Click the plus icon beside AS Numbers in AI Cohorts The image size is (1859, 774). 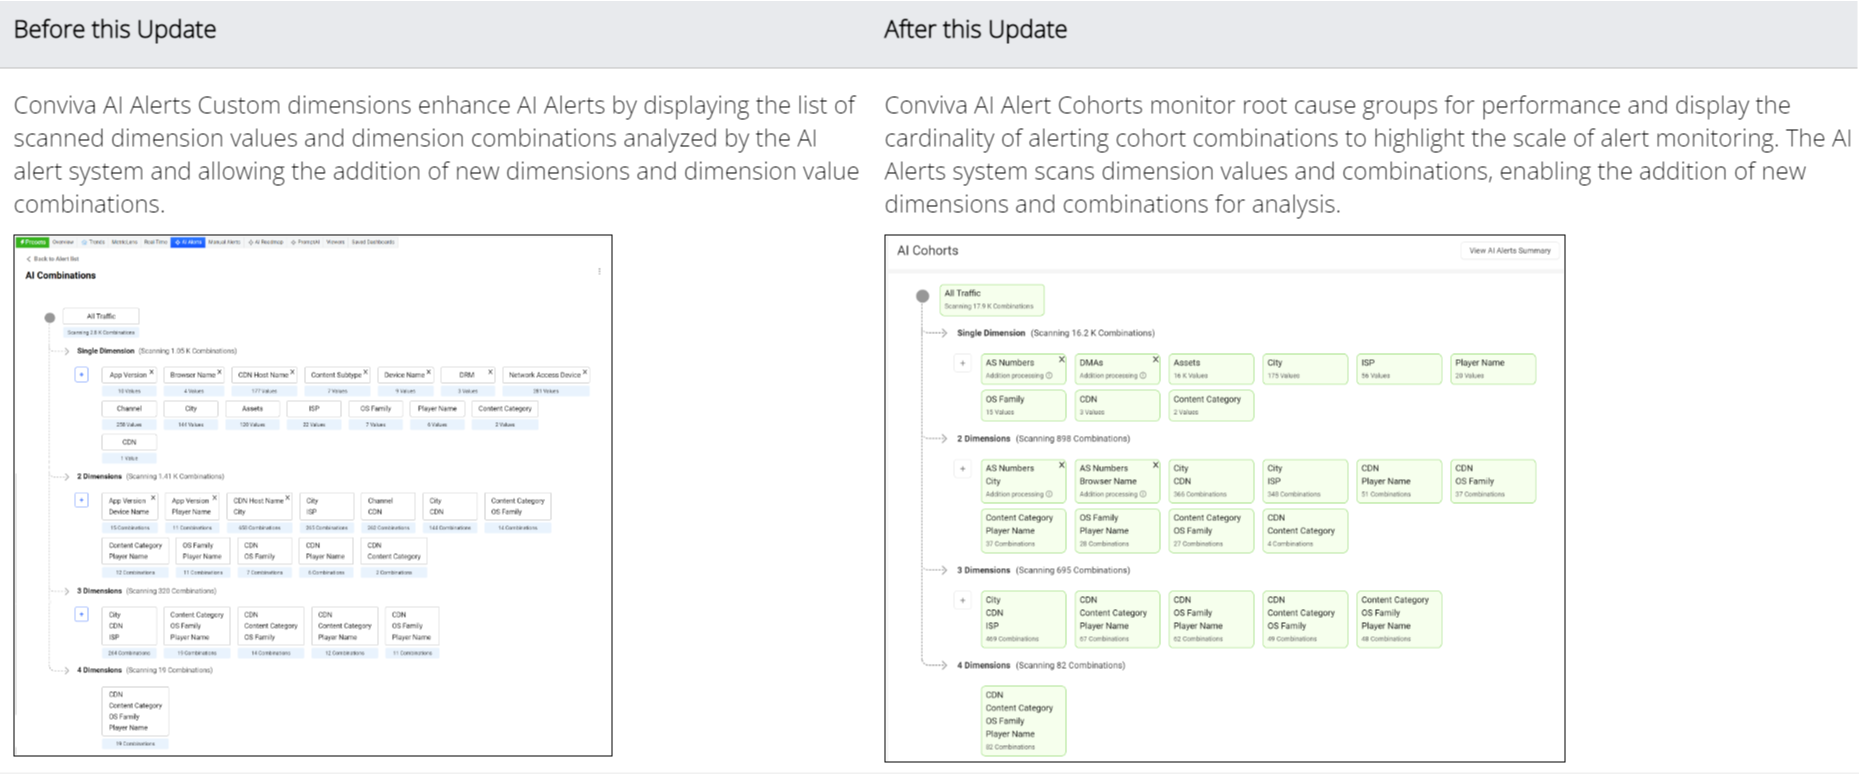coord(962,364)
